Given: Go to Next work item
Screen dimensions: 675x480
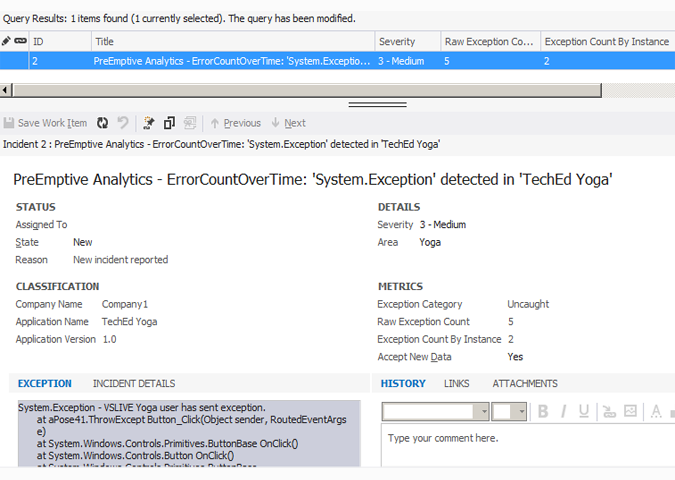Looking at the screenshot, I should tap(288, 123).
